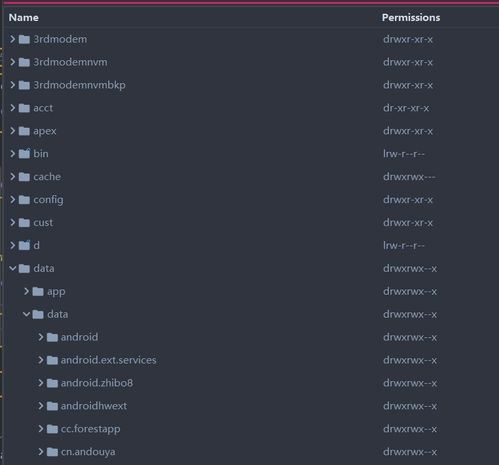The width and height of the screenshot is (499, 465).
Task: Select the cn.andouya folder icon
Action: point(52,452)
